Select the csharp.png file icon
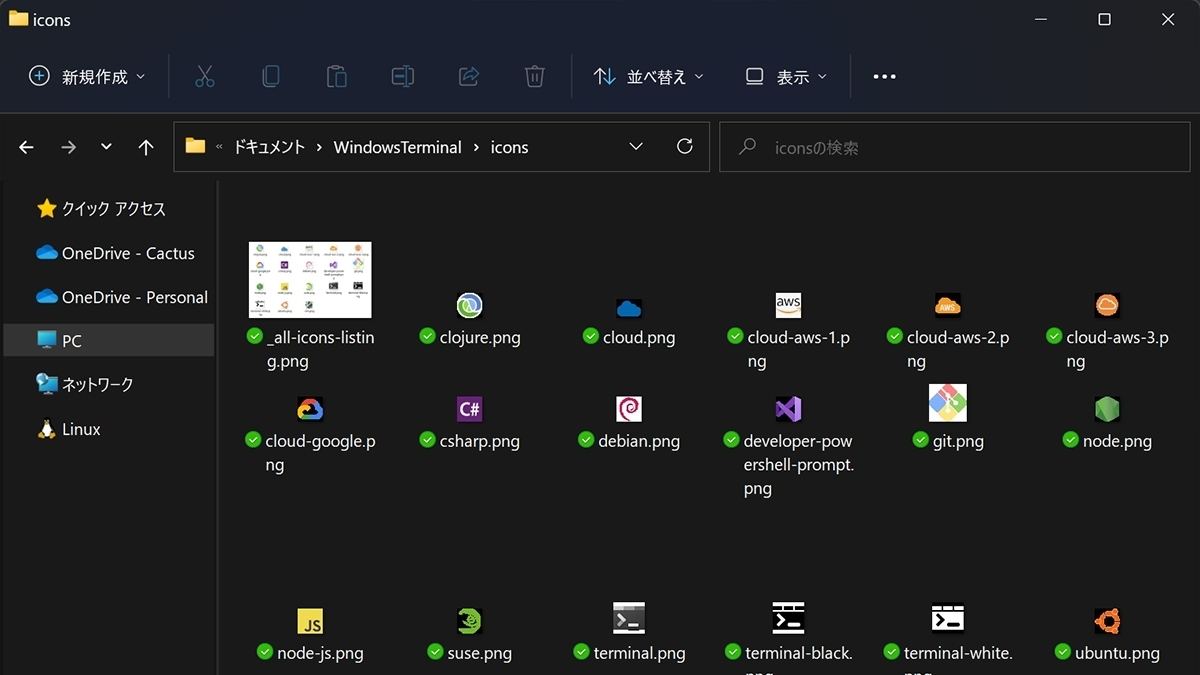1200x675 pixels. [x=469, y=409]
